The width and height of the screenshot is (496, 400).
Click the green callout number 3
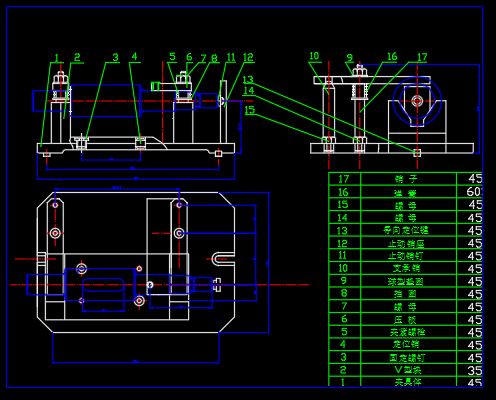(115, 57)
